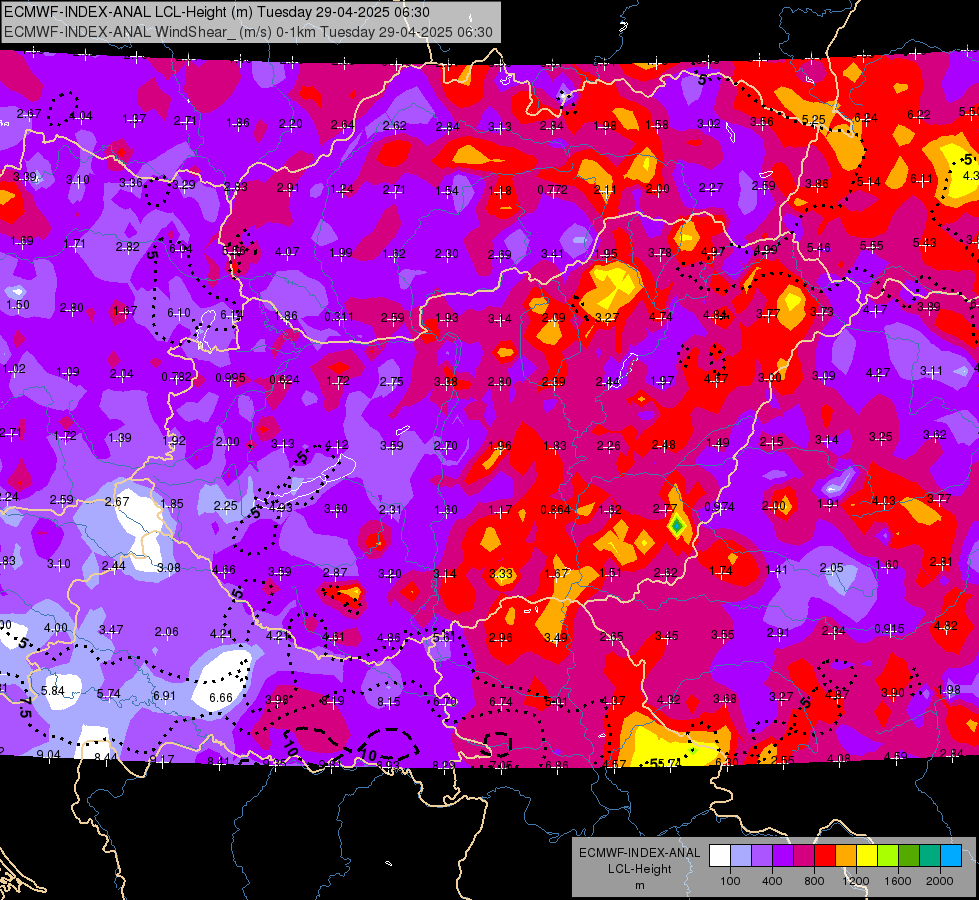Screen dimensions: 979x900
Task: Click the wind shear value 6.91
Action: pos(164,695)
